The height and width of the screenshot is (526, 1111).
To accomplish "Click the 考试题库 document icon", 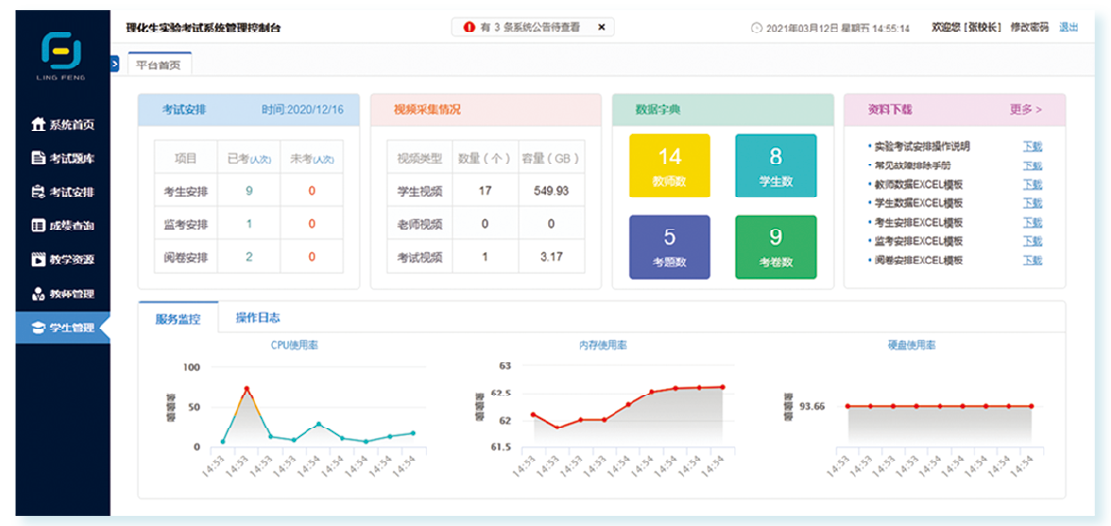I will (x=38, y=158).
